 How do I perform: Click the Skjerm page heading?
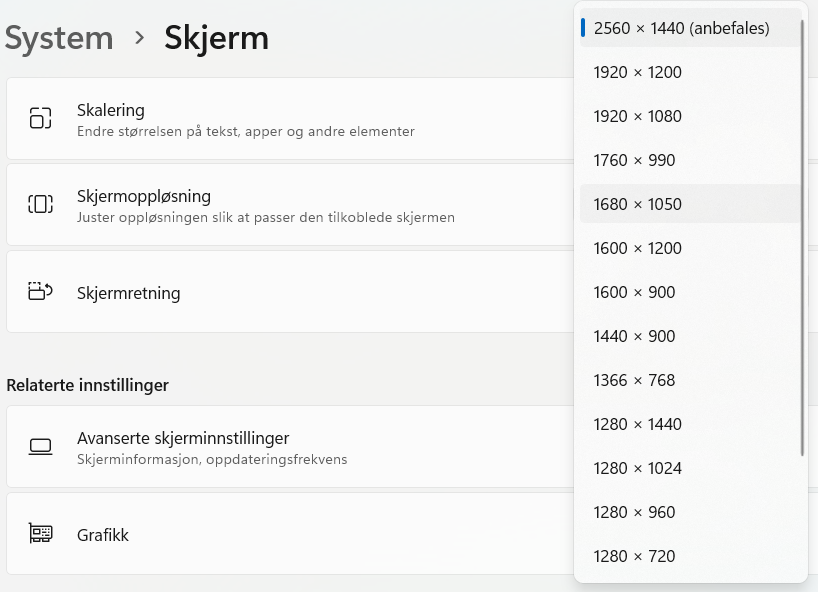pyautogui.click(x=216, y=38)
